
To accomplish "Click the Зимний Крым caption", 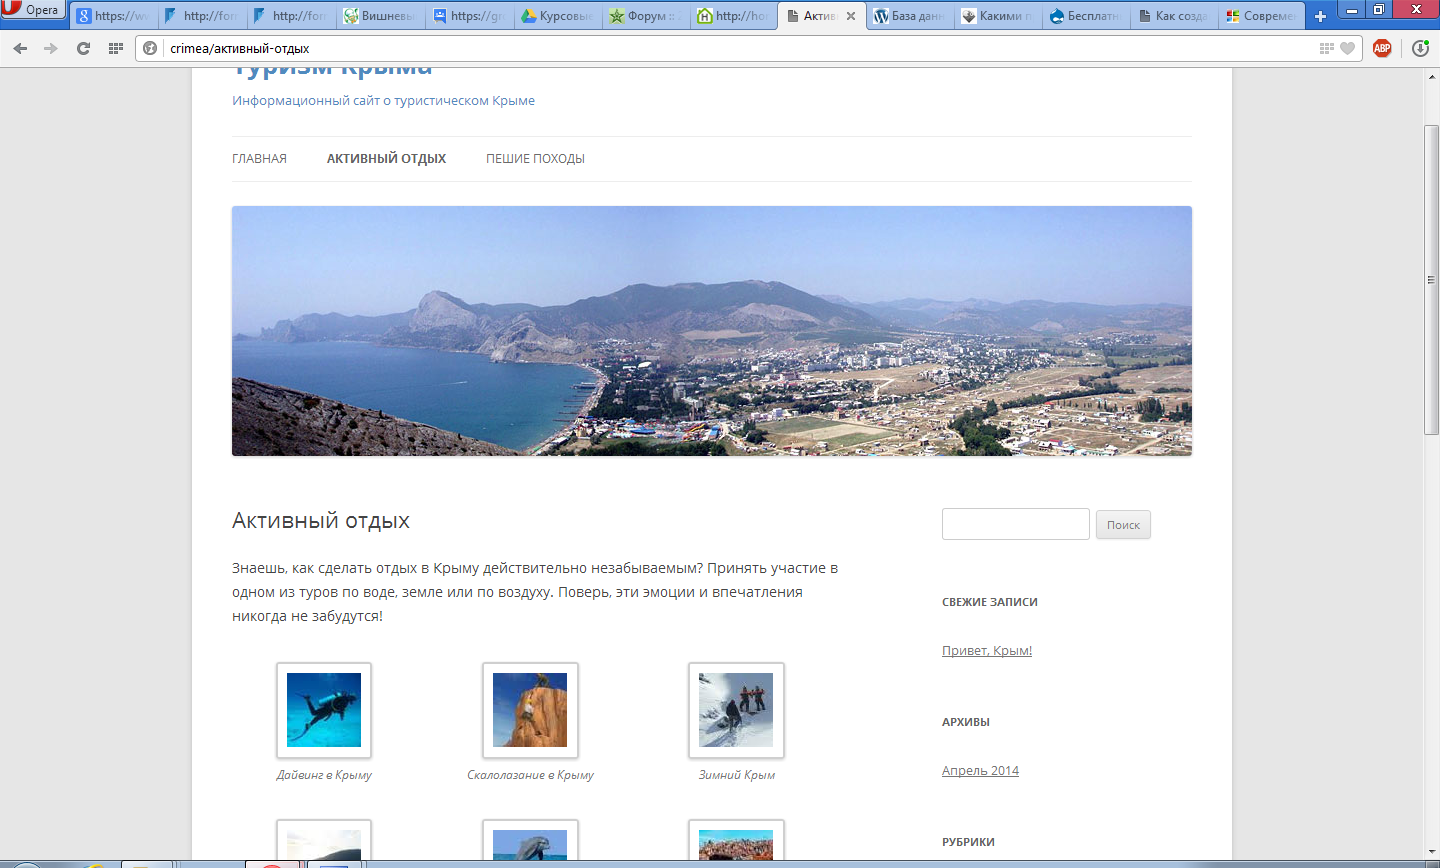I will [736, 775].
